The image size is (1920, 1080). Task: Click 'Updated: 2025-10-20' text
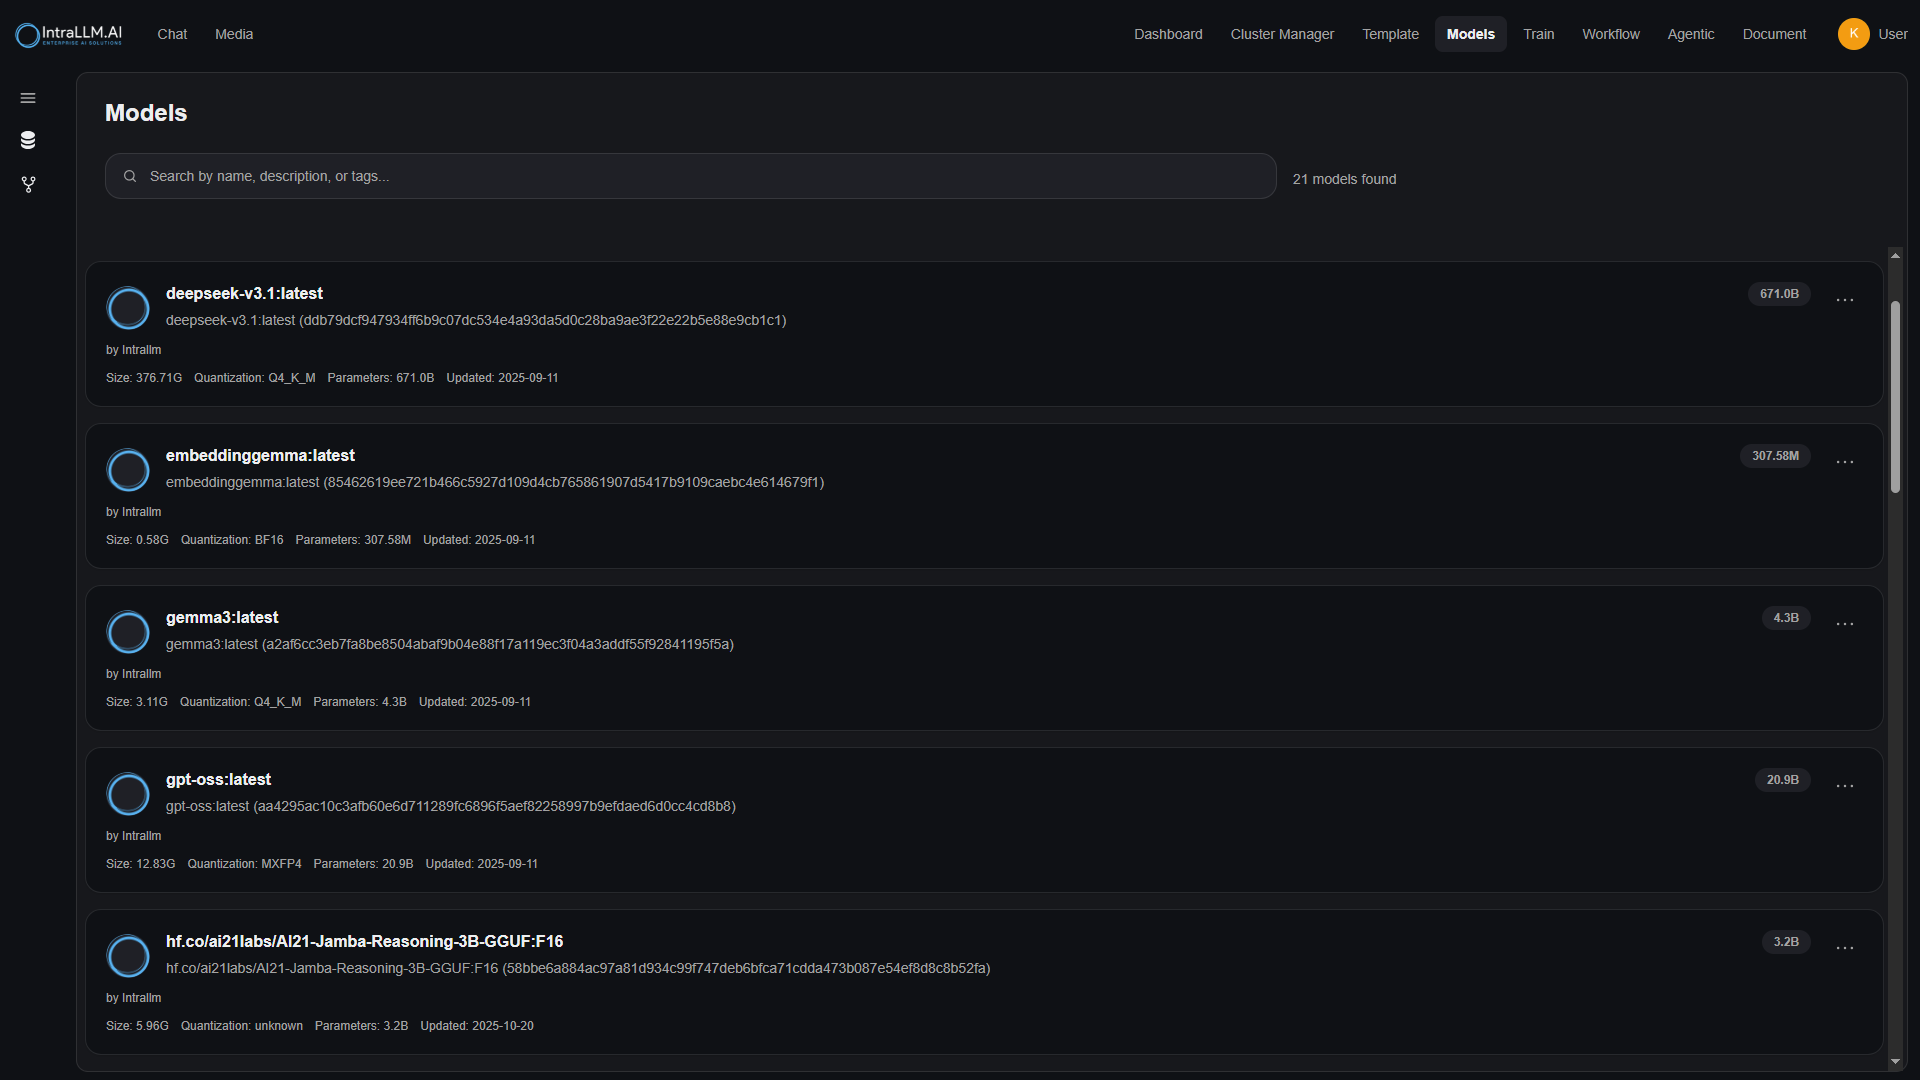pyautogui.click(x=477, y=1026)
